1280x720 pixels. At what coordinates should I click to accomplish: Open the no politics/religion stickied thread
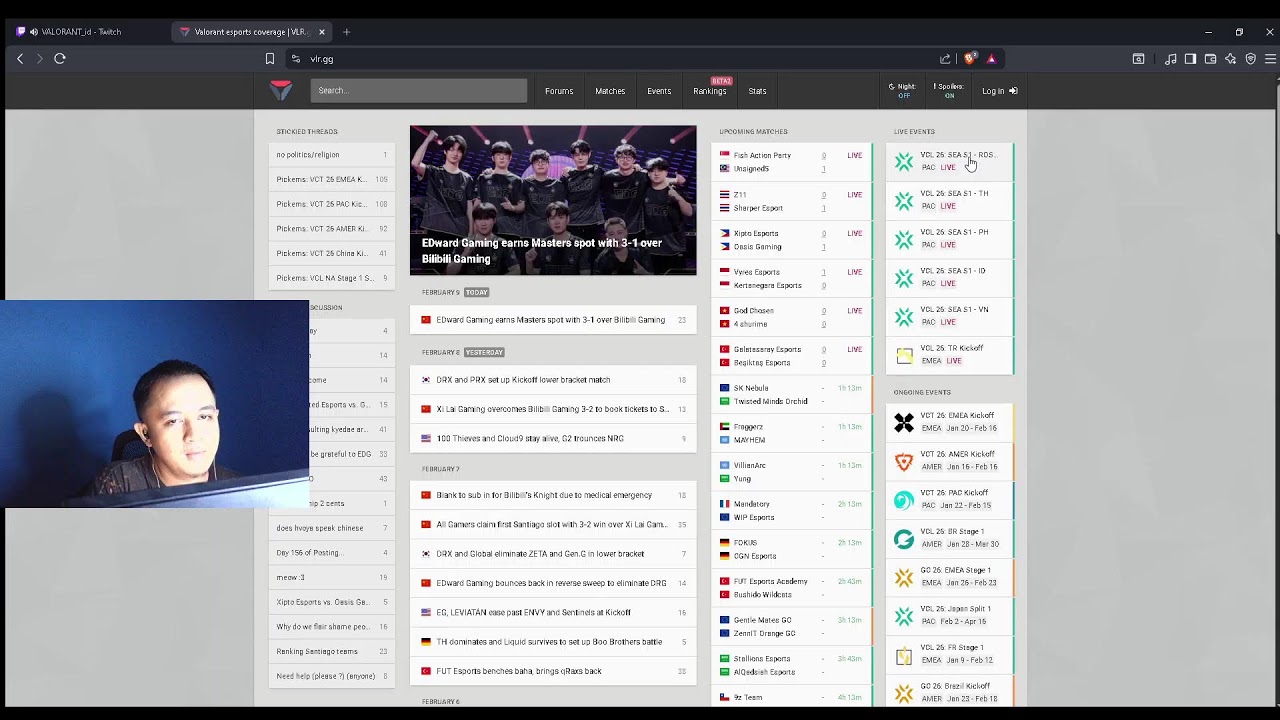point(332,155)
